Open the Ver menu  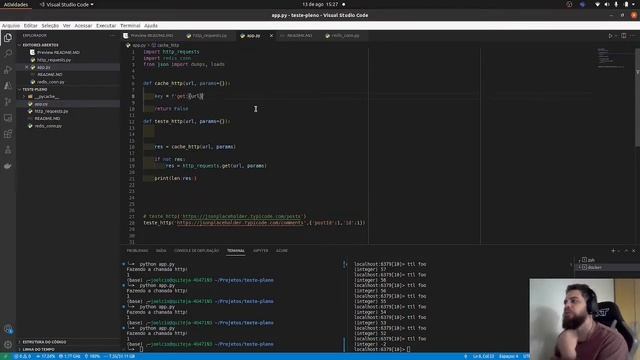67,26
